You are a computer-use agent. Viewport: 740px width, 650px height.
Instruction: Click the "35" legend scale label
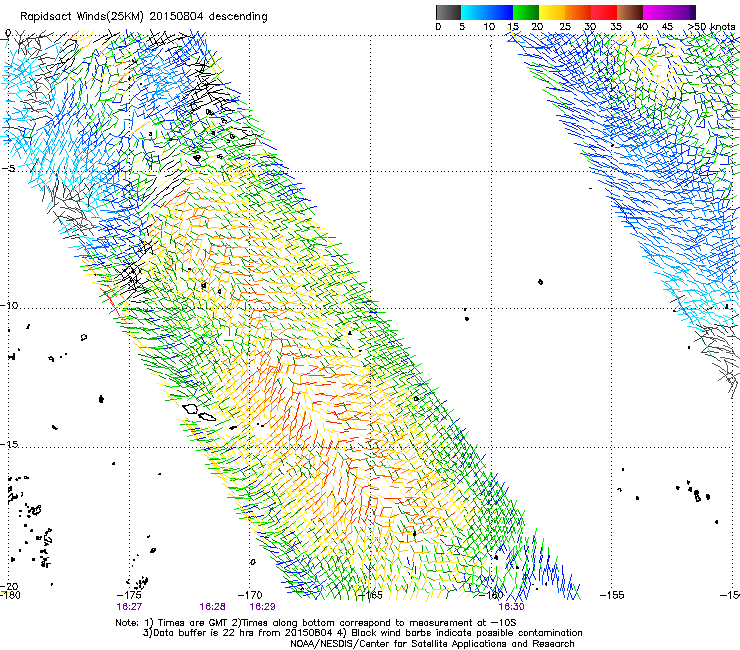coord(615,27)
